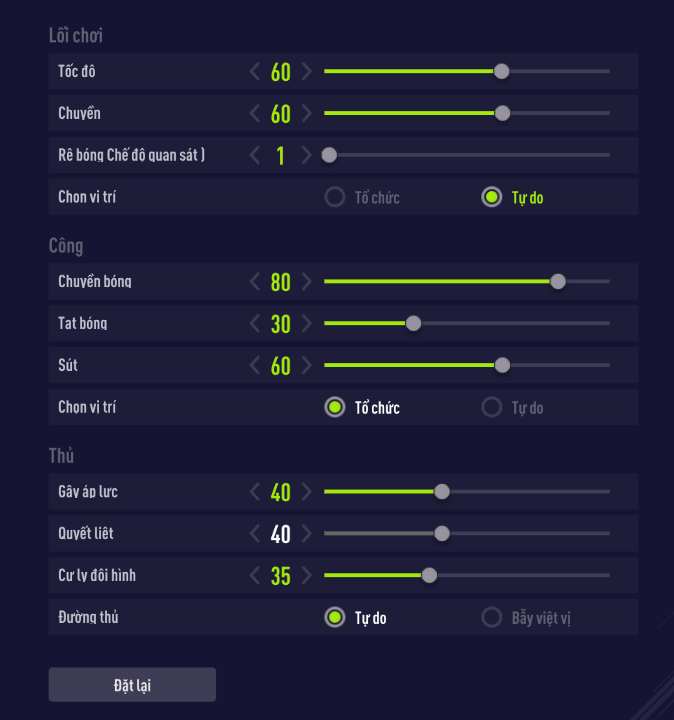Screen dimensions: 674x720
Task: Decrease Tốc độ value with left arrow
Action: click(x=255, y=72)
